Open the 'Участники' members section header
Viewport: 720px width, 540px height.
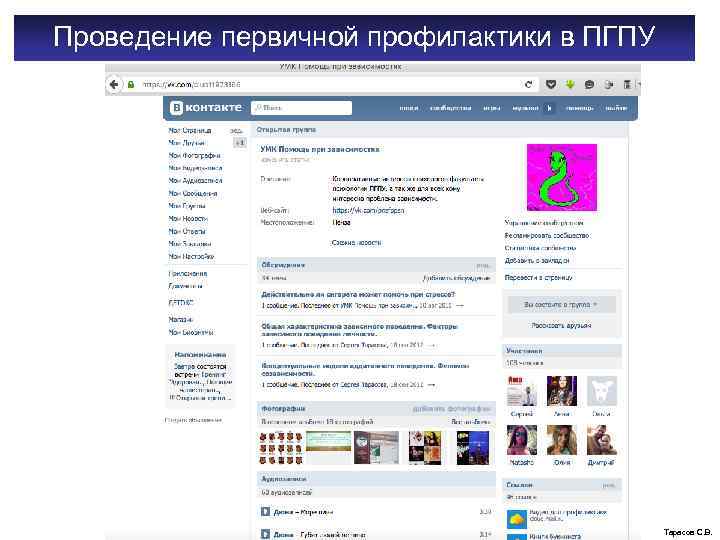pos(562,350)
